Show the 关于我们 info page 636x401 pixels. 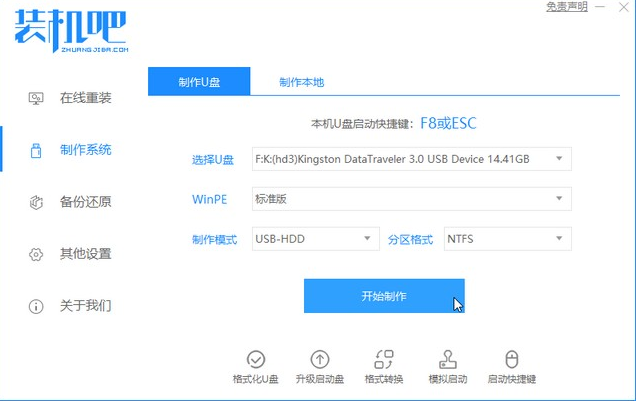tap(72, 305)
